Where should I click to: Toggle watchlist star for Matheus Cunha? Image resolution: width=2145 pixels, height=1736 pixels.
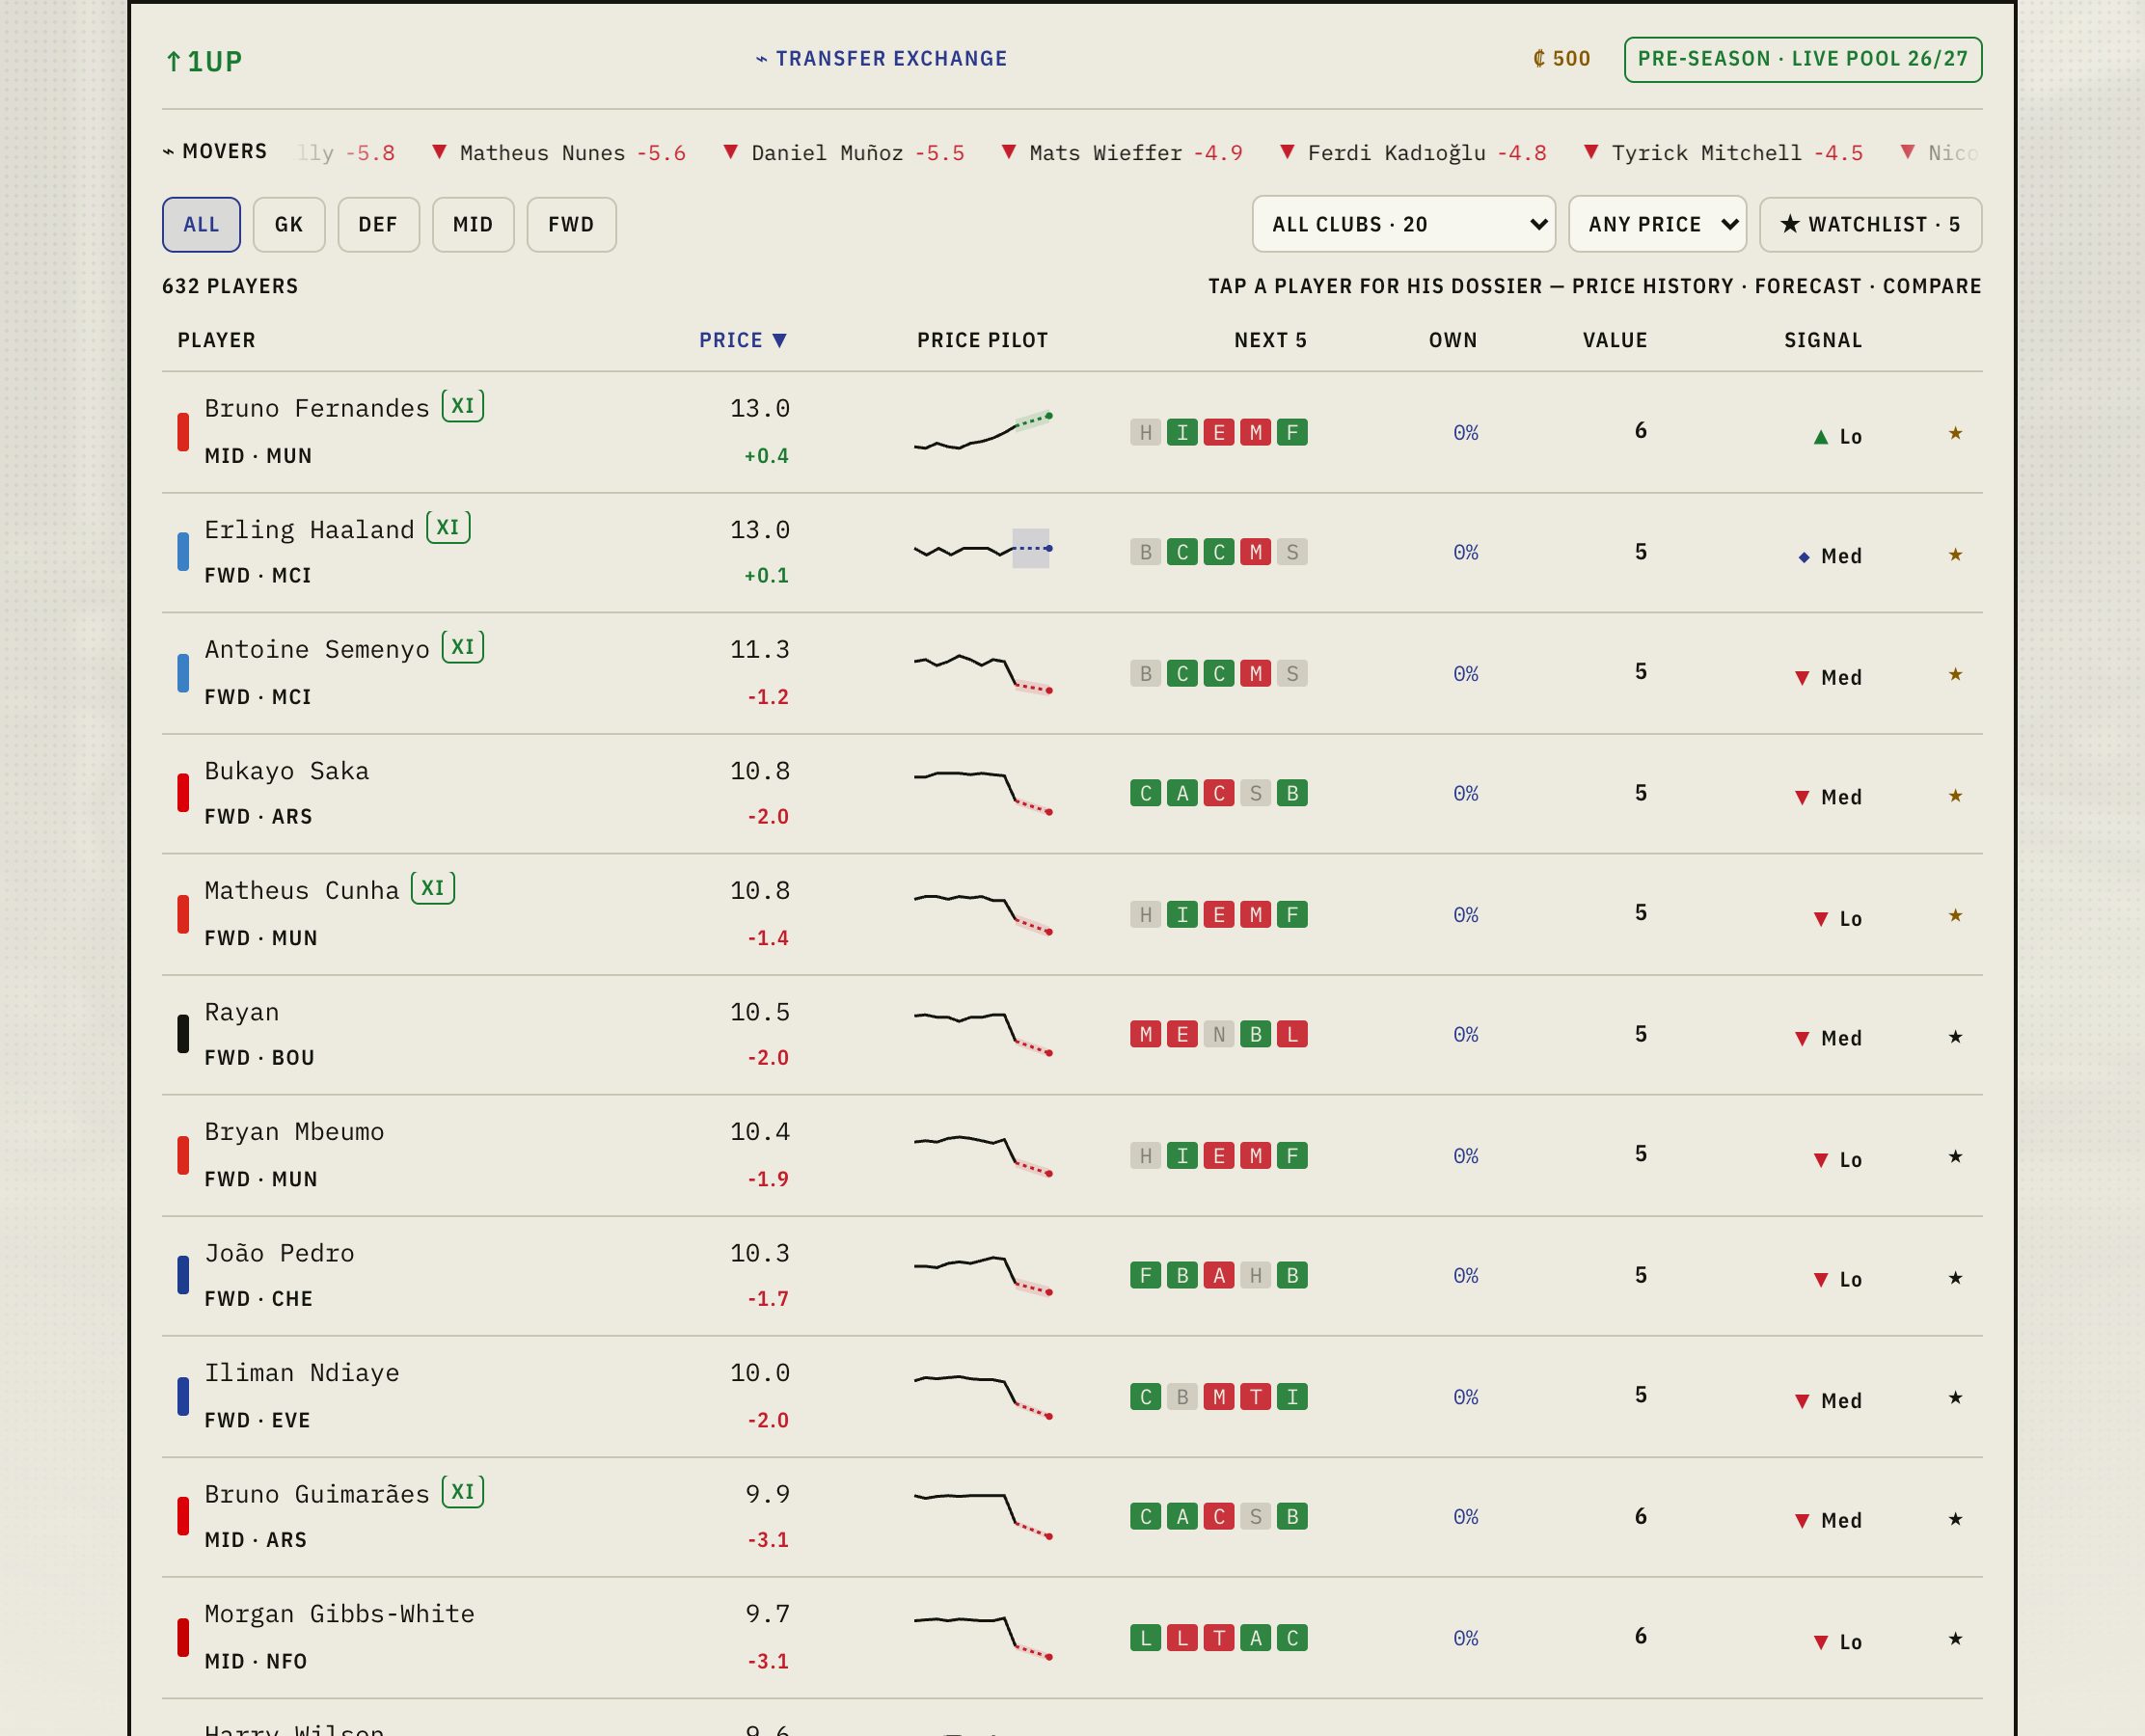click(x=1955, y=915)
